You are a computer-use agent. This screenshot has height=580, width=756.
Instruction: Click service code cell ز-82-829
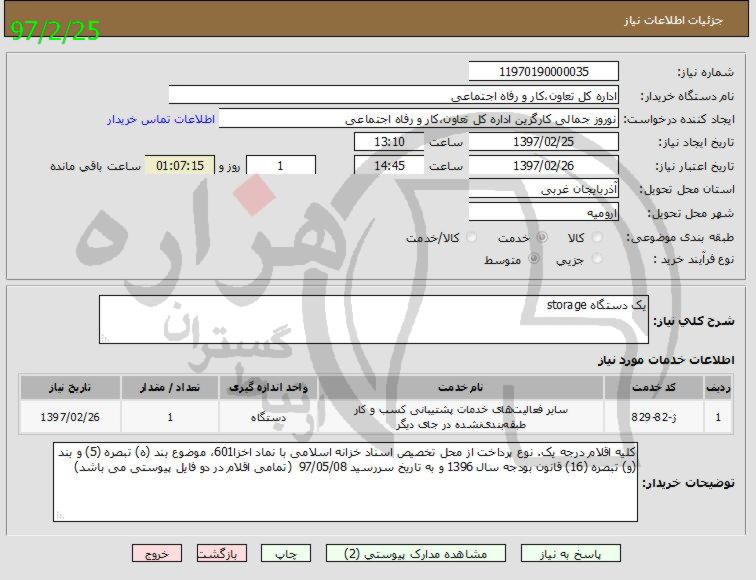pos(653,417)
